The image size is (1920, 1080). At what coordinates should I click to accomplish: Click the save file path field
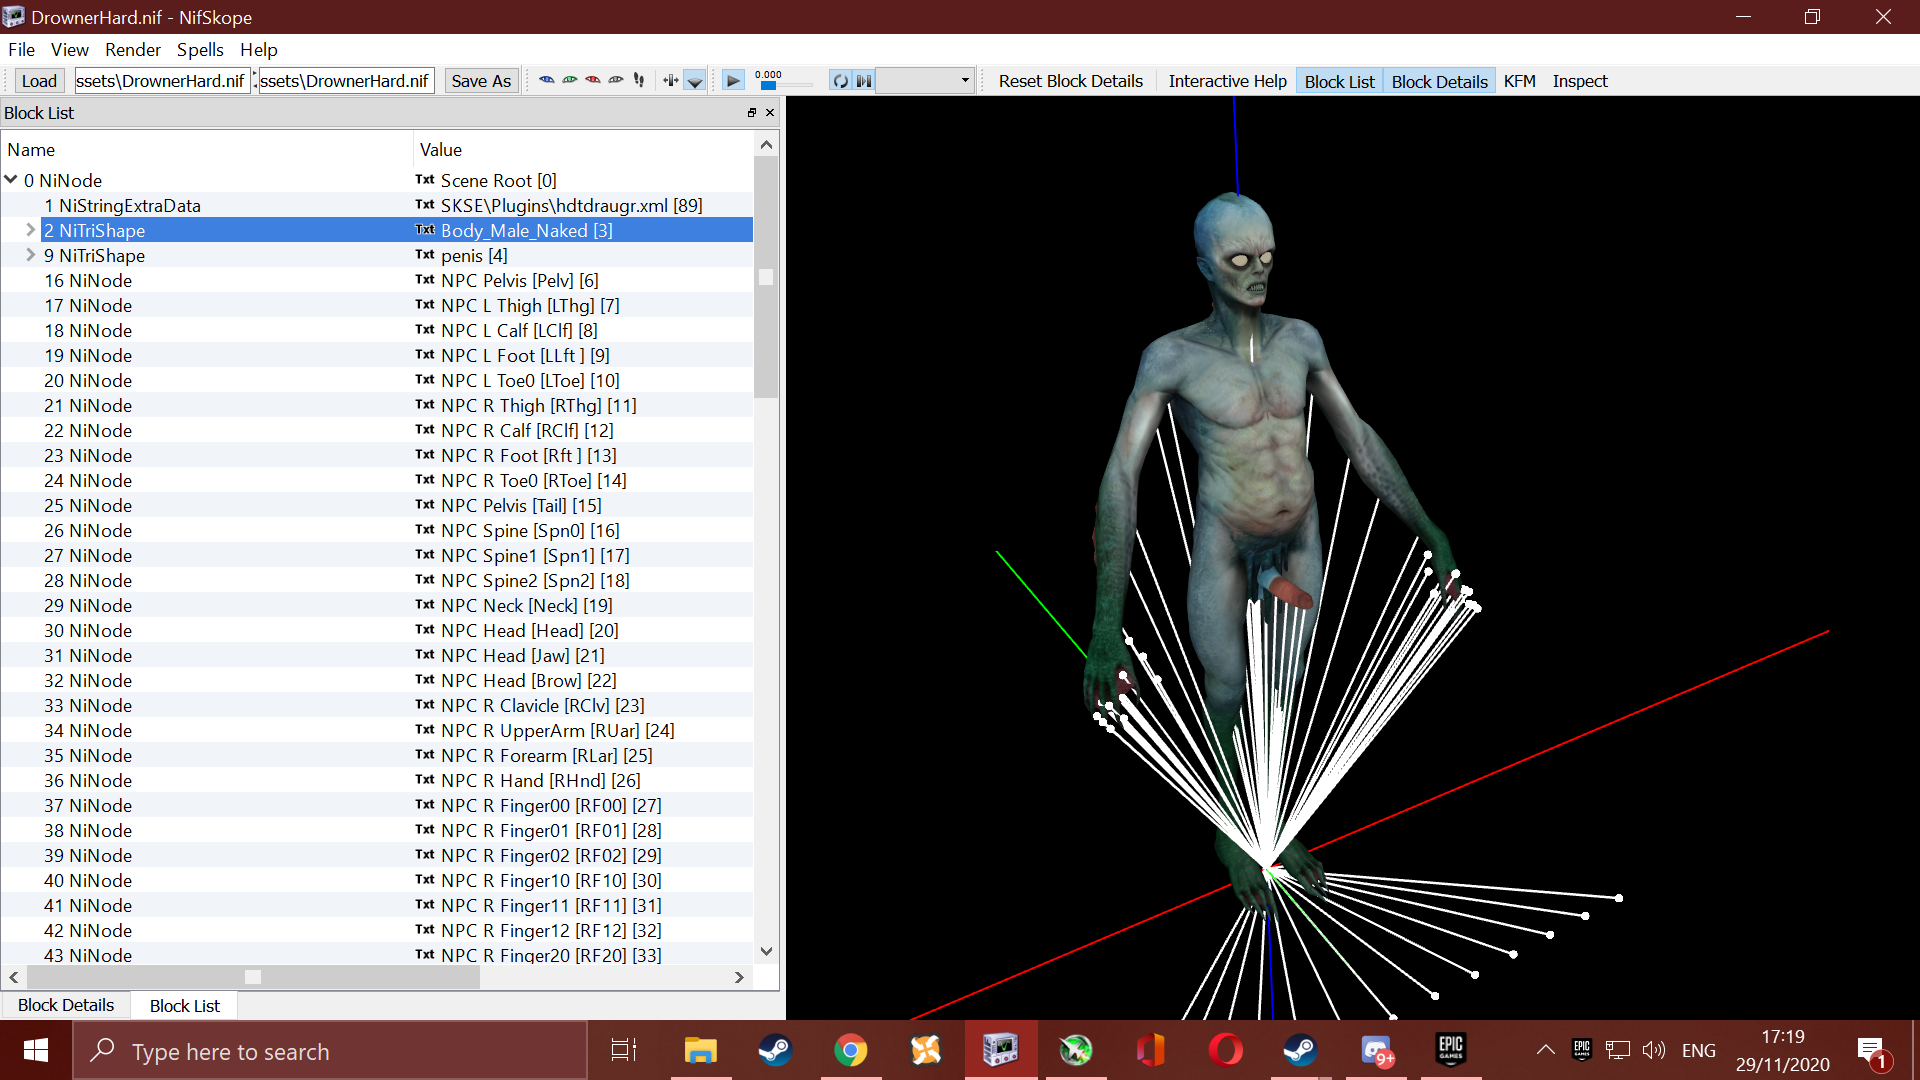tap(346, 81)
